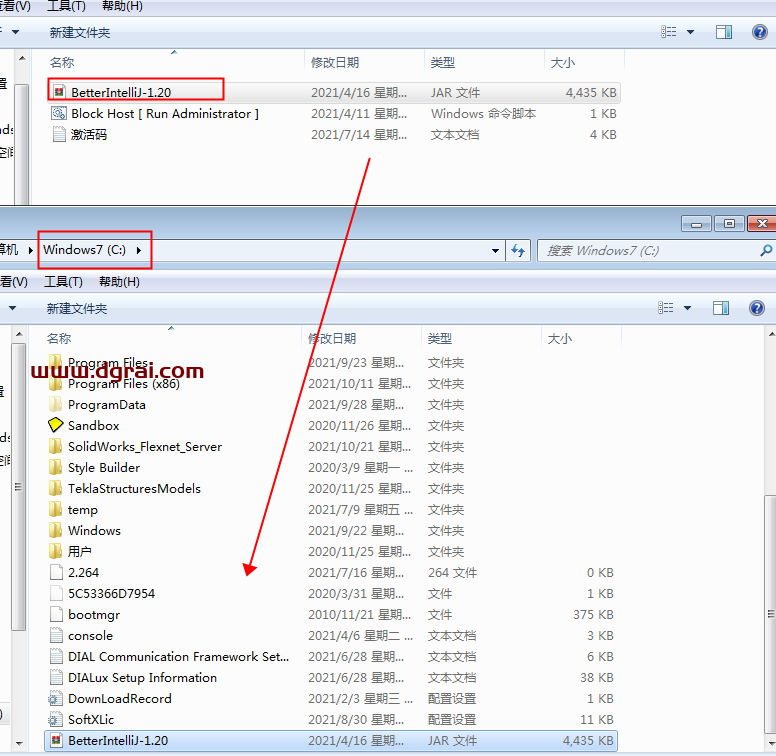Image resolution: width=776 pixels, height=756 pixels.
Task: Select bootmgr file icon
Action: coord(56,614)
